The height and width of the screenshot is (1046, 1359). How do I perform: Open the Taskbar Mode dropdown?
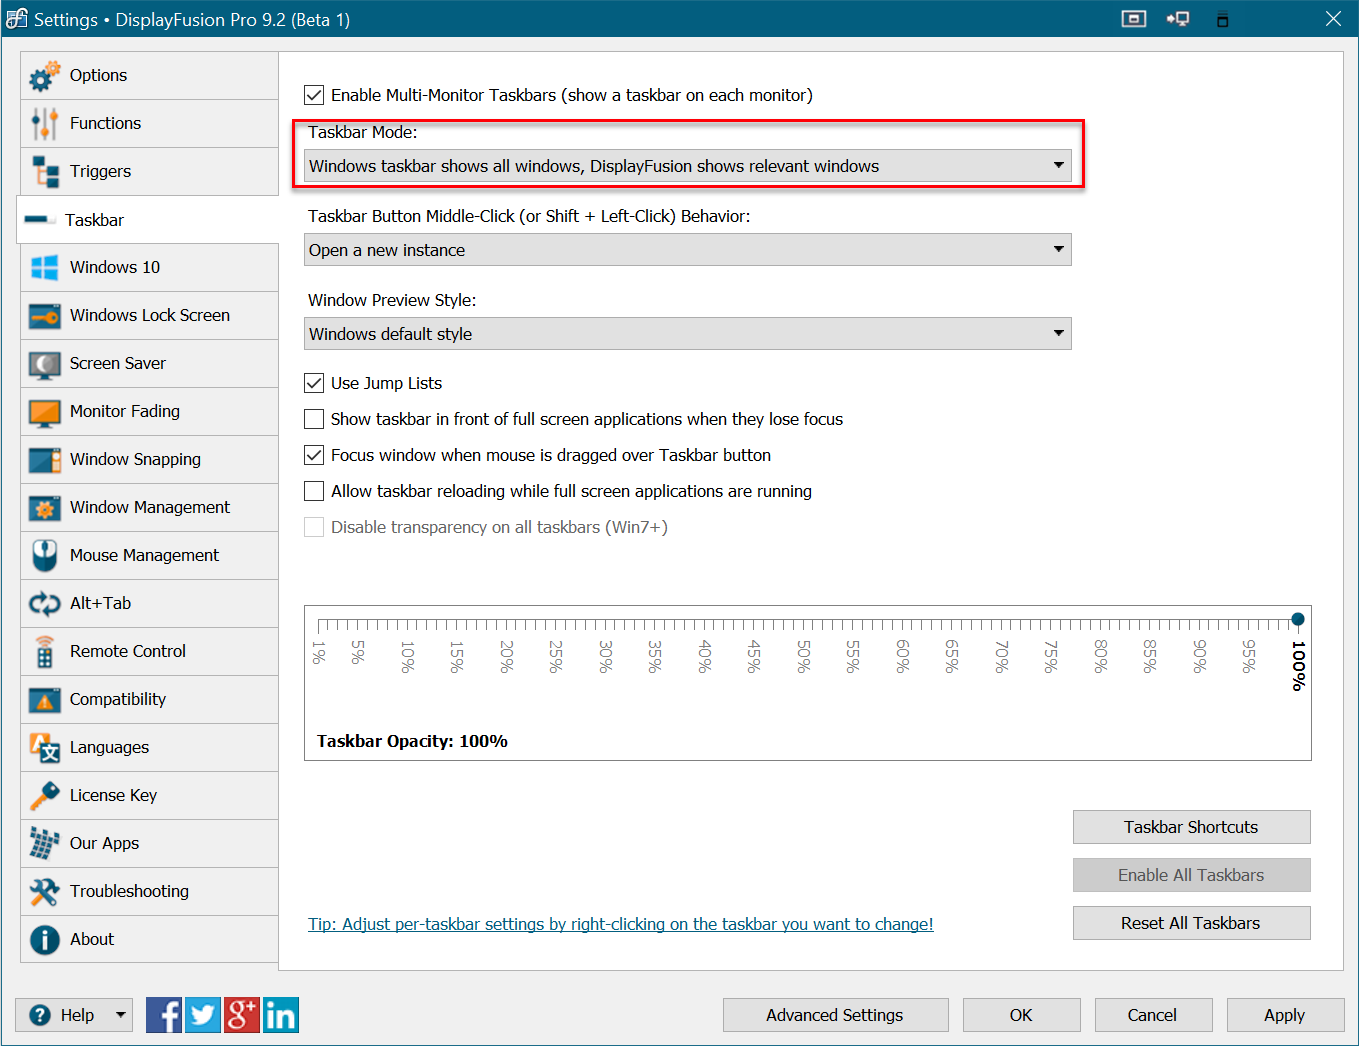(x=687, y=166)
